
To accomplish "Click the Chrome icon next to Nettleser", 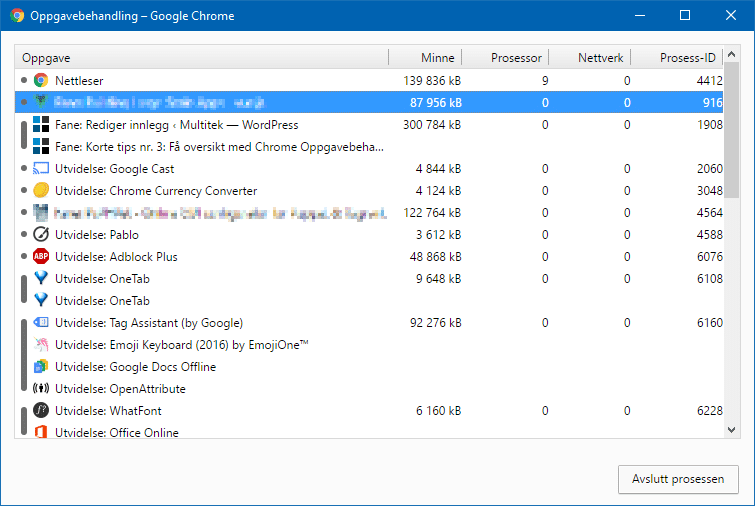I will pos(41,80).
